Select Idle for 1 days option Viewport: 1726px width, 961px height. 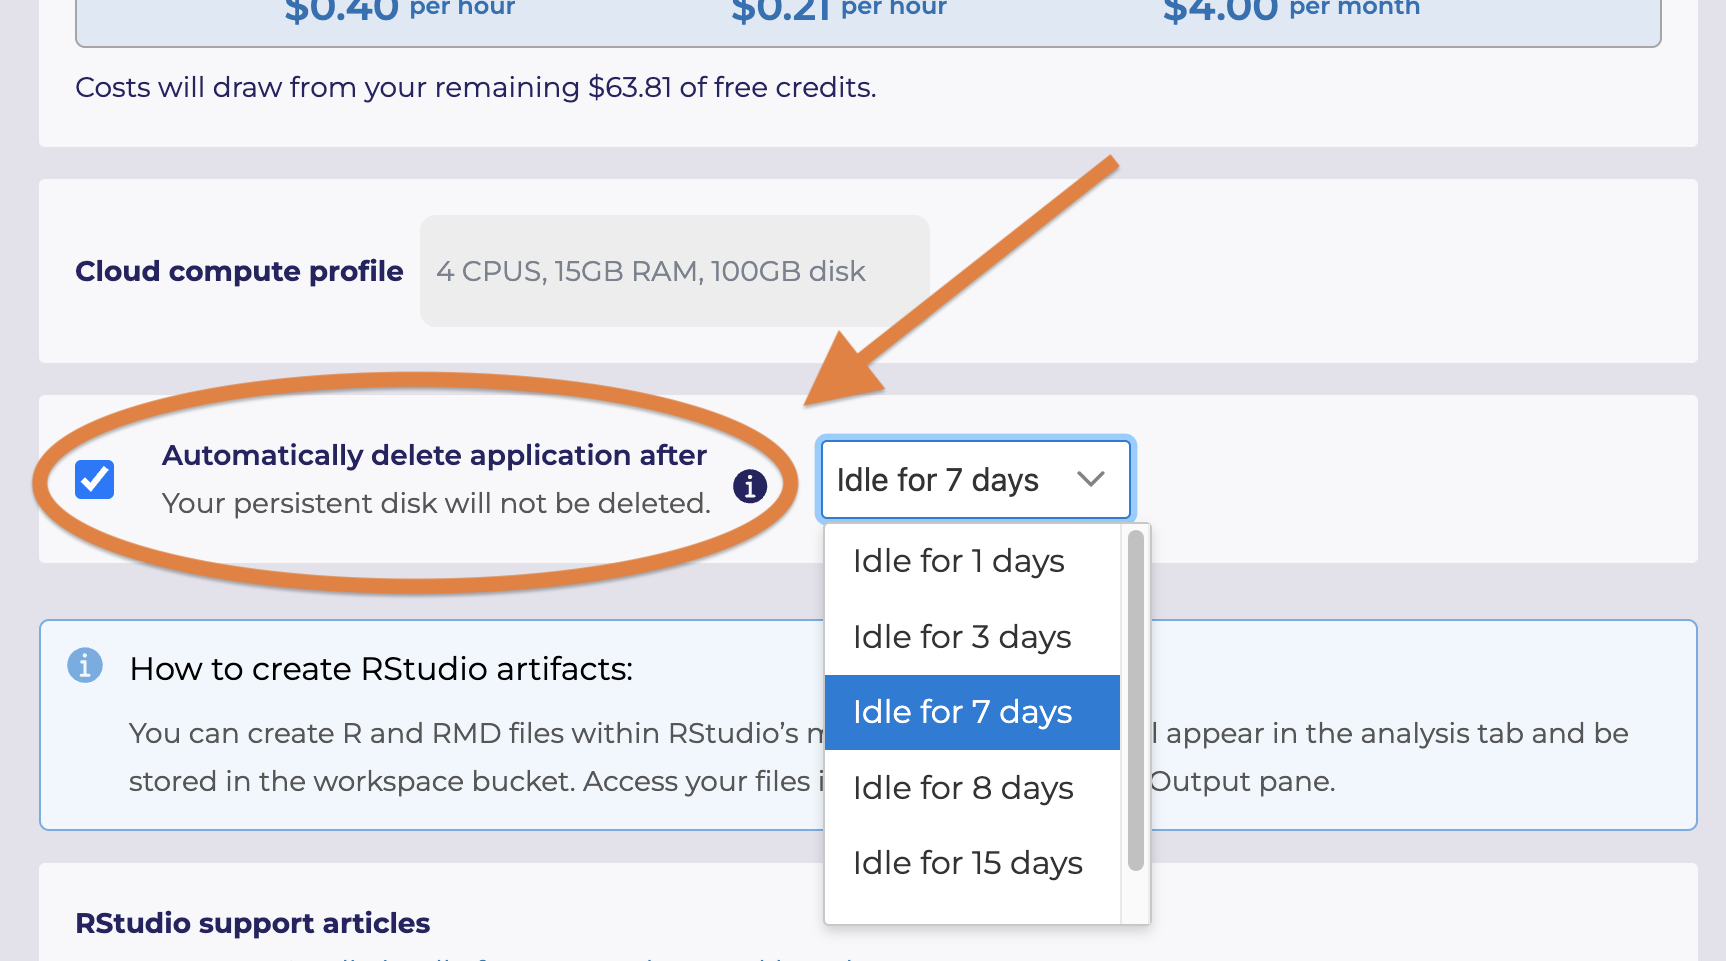pos(958,561)
